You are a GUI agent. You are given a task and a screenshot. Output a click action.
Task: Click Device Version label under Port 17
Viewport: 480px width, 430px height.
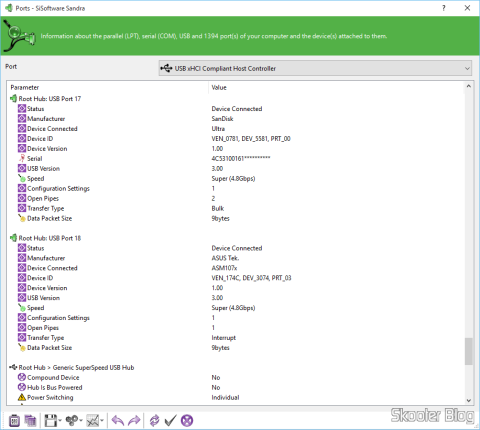click(x=47, y=149)
